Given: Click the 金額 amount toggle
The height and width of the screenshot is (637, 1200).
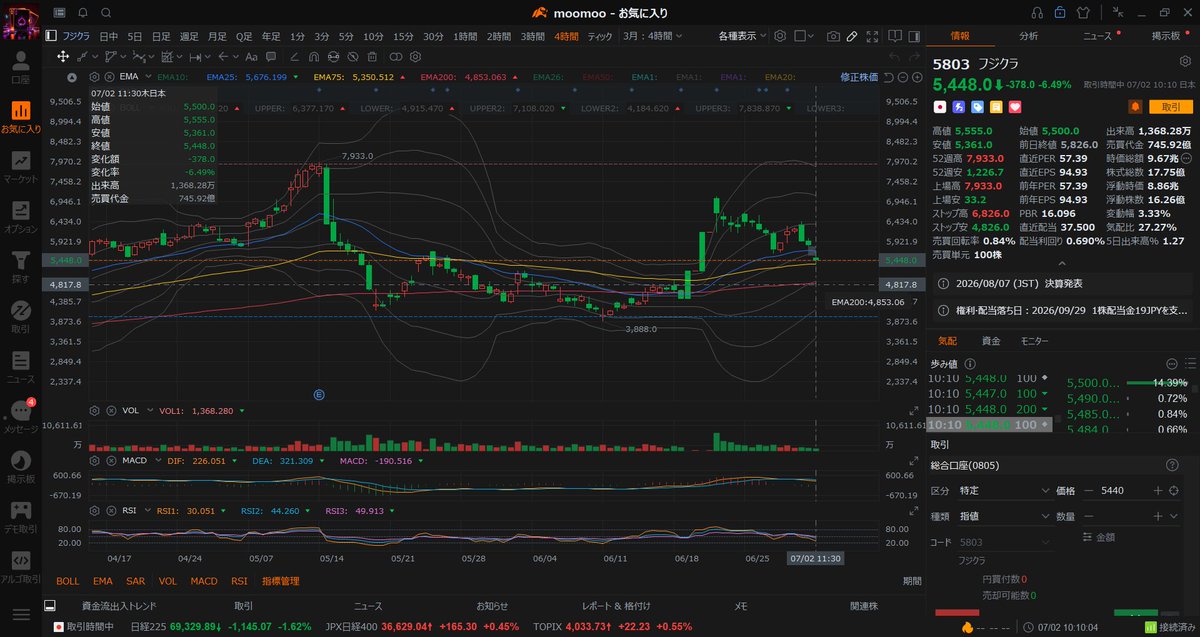Looking at the screenshot, I should 1098,537.
